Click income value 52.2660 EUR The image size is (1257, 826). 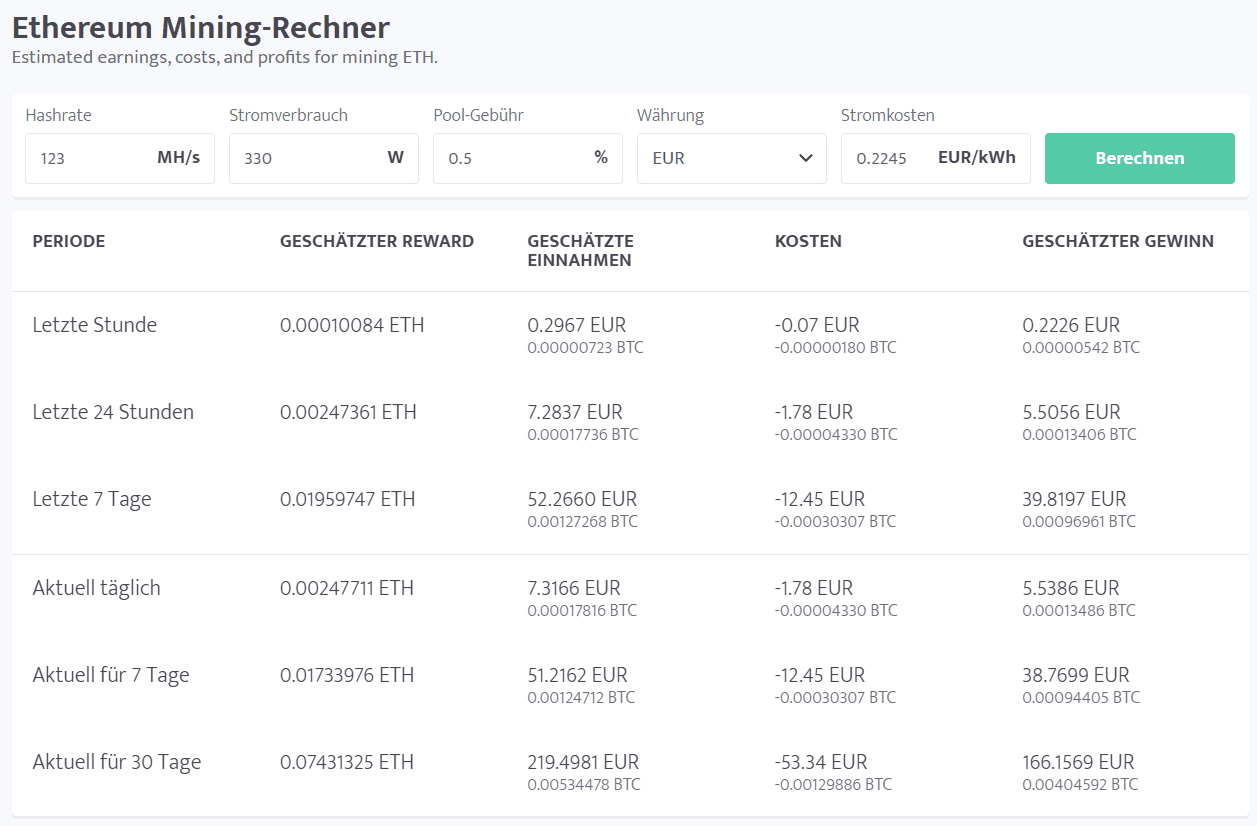(582, 499)
